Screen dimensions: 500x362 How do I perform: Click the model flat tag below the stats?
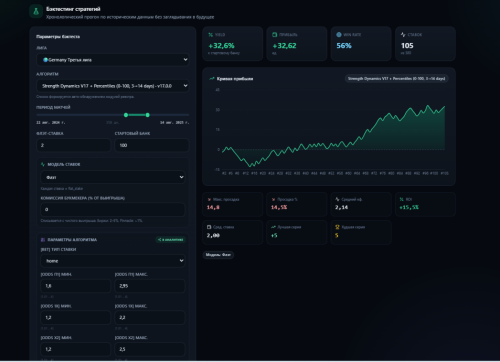click(218, 255)
